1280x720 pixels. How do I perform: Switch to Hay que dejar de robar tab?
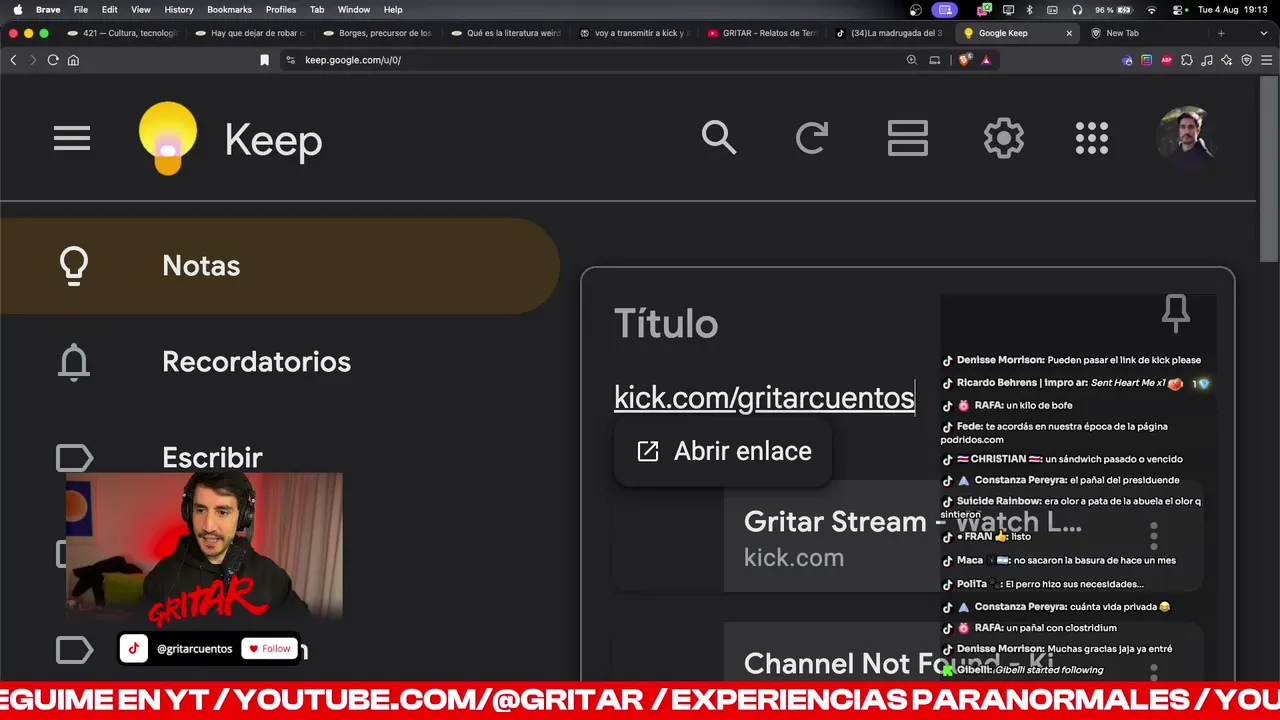click(250, 33)
